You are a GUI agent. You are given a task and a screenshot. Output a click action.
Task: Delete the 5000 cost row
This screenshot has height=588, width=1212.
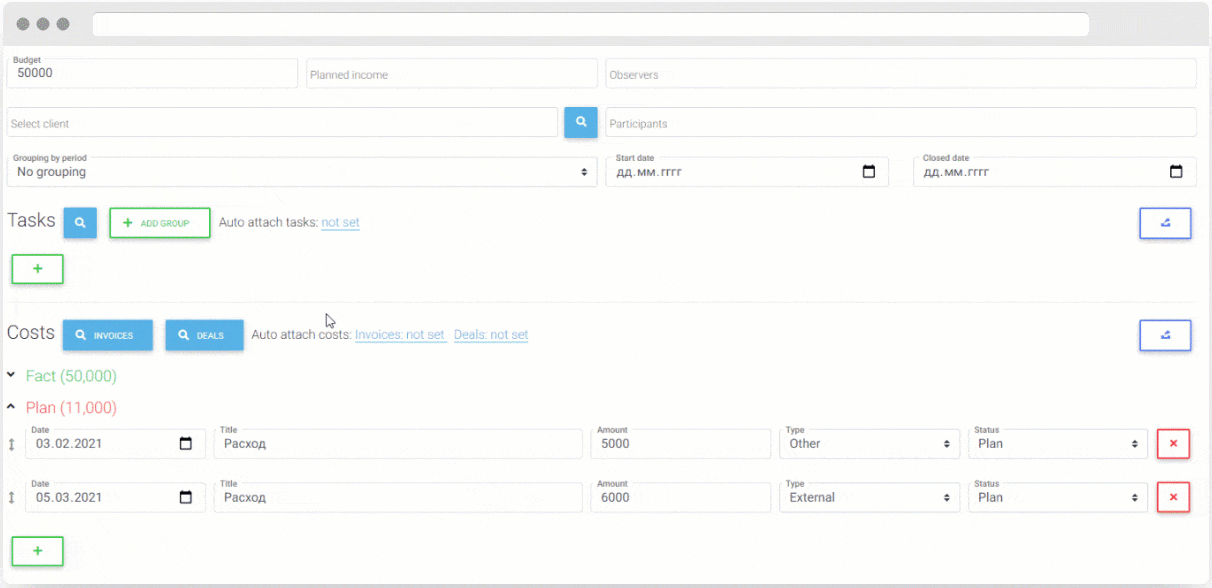1173,444
